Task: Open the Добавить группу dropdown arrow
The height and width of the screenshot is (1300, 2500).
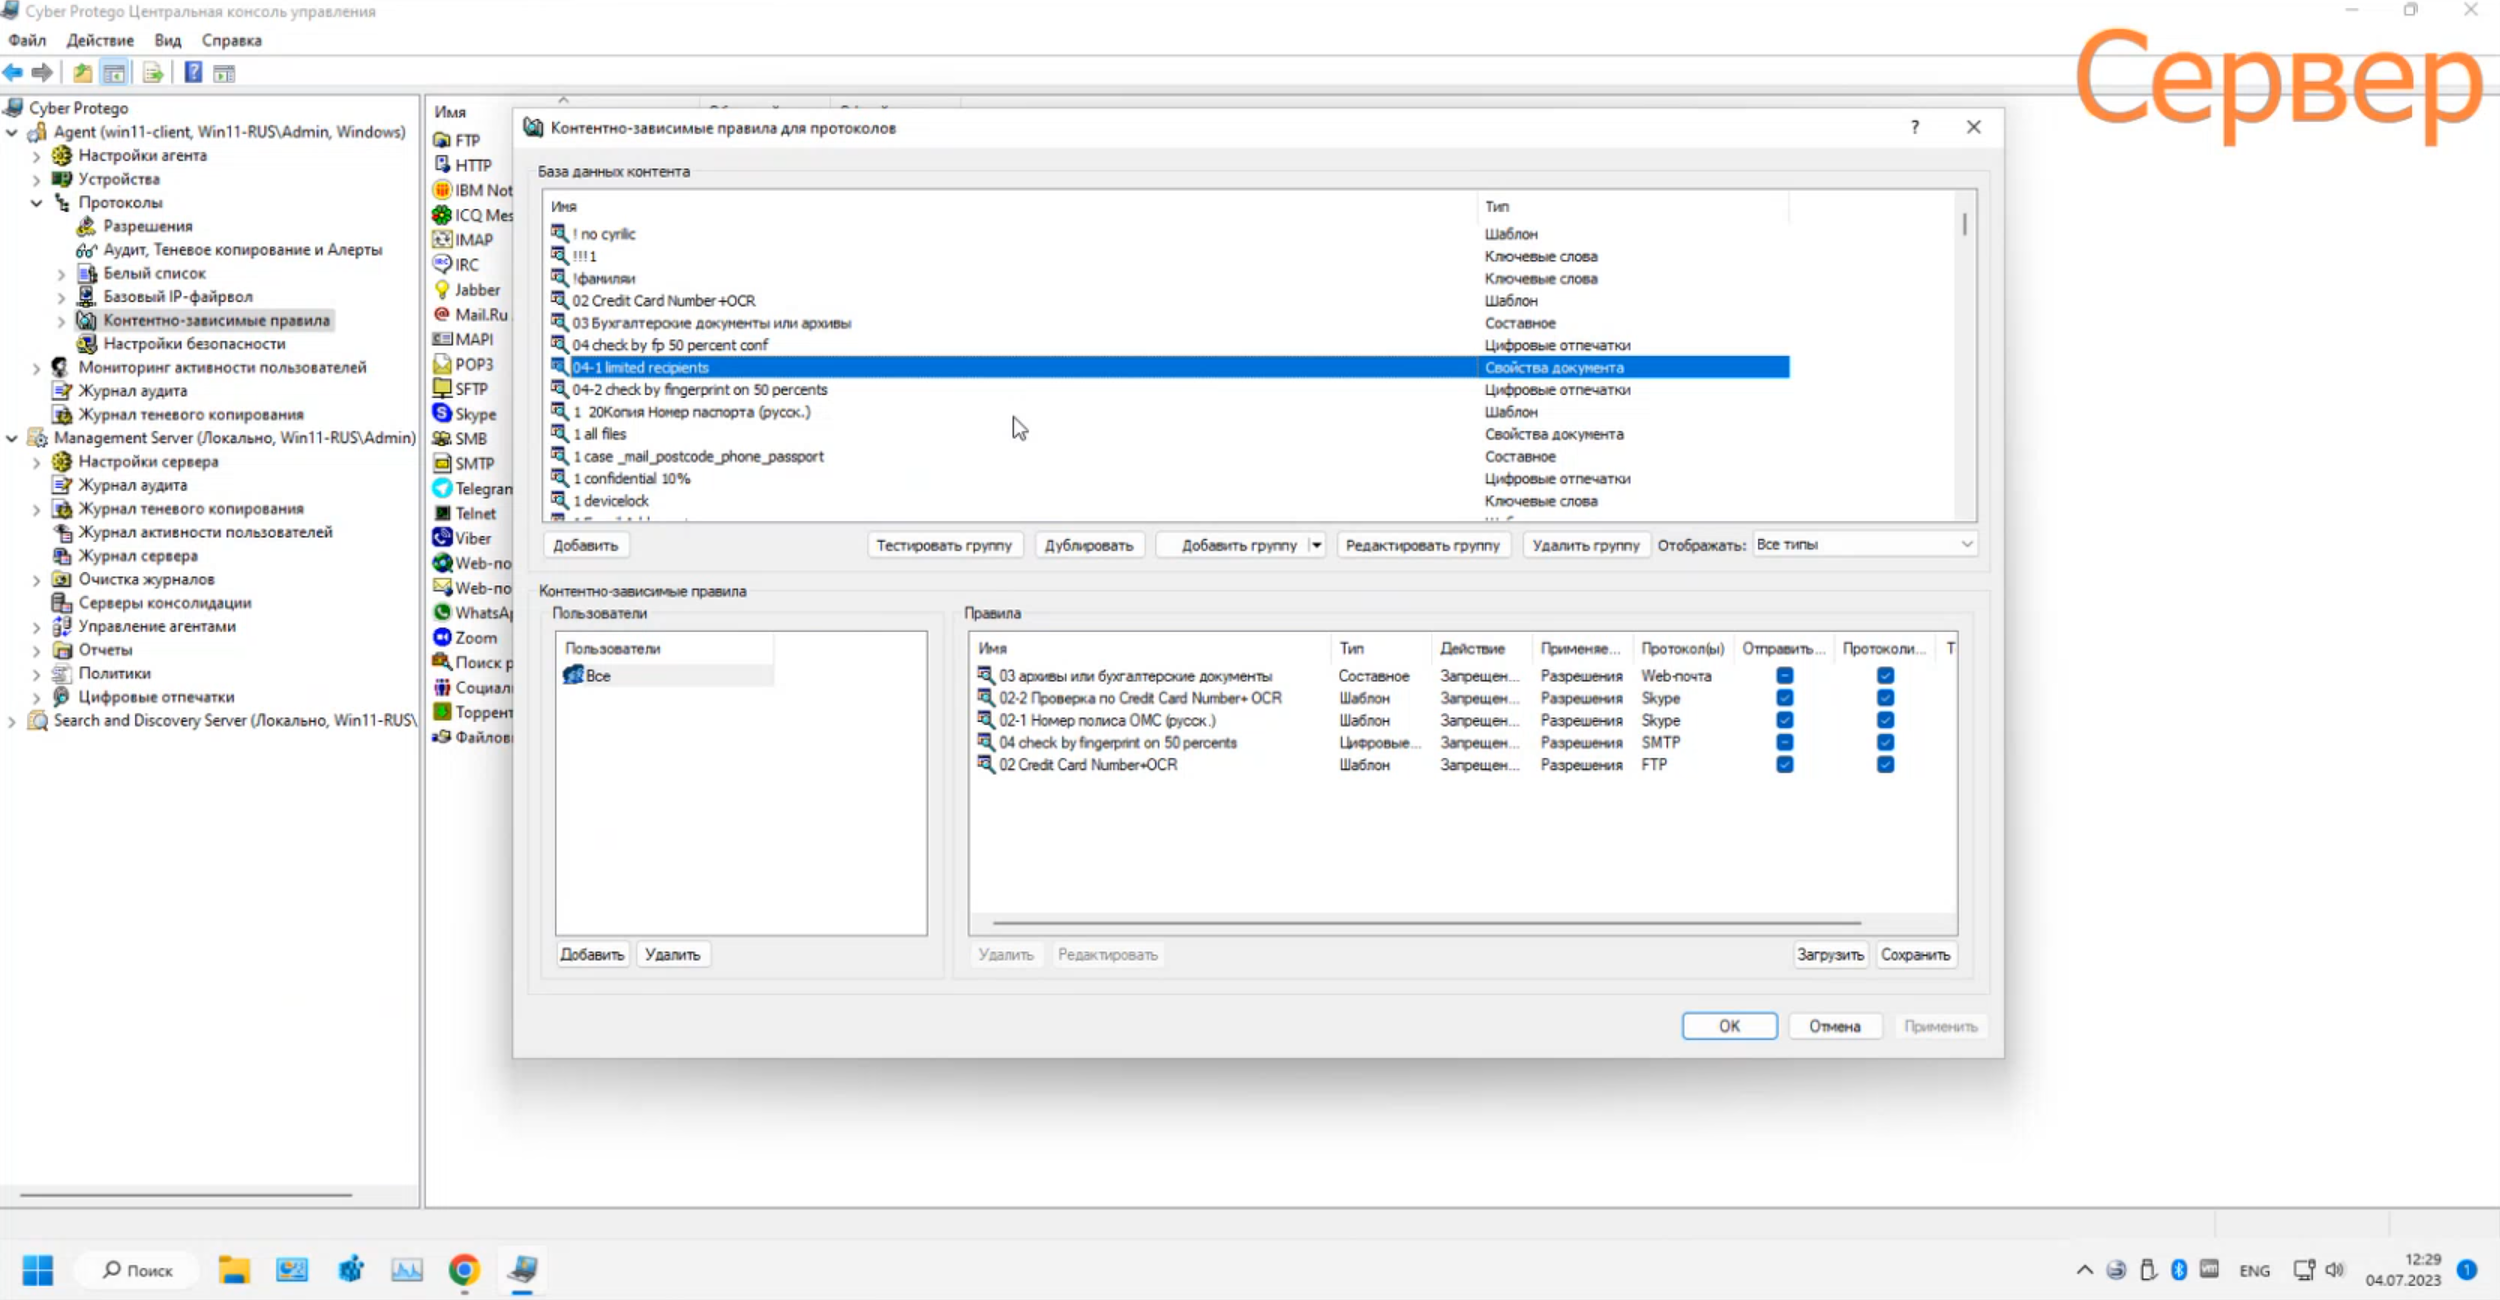Action: pos(1316,545)
